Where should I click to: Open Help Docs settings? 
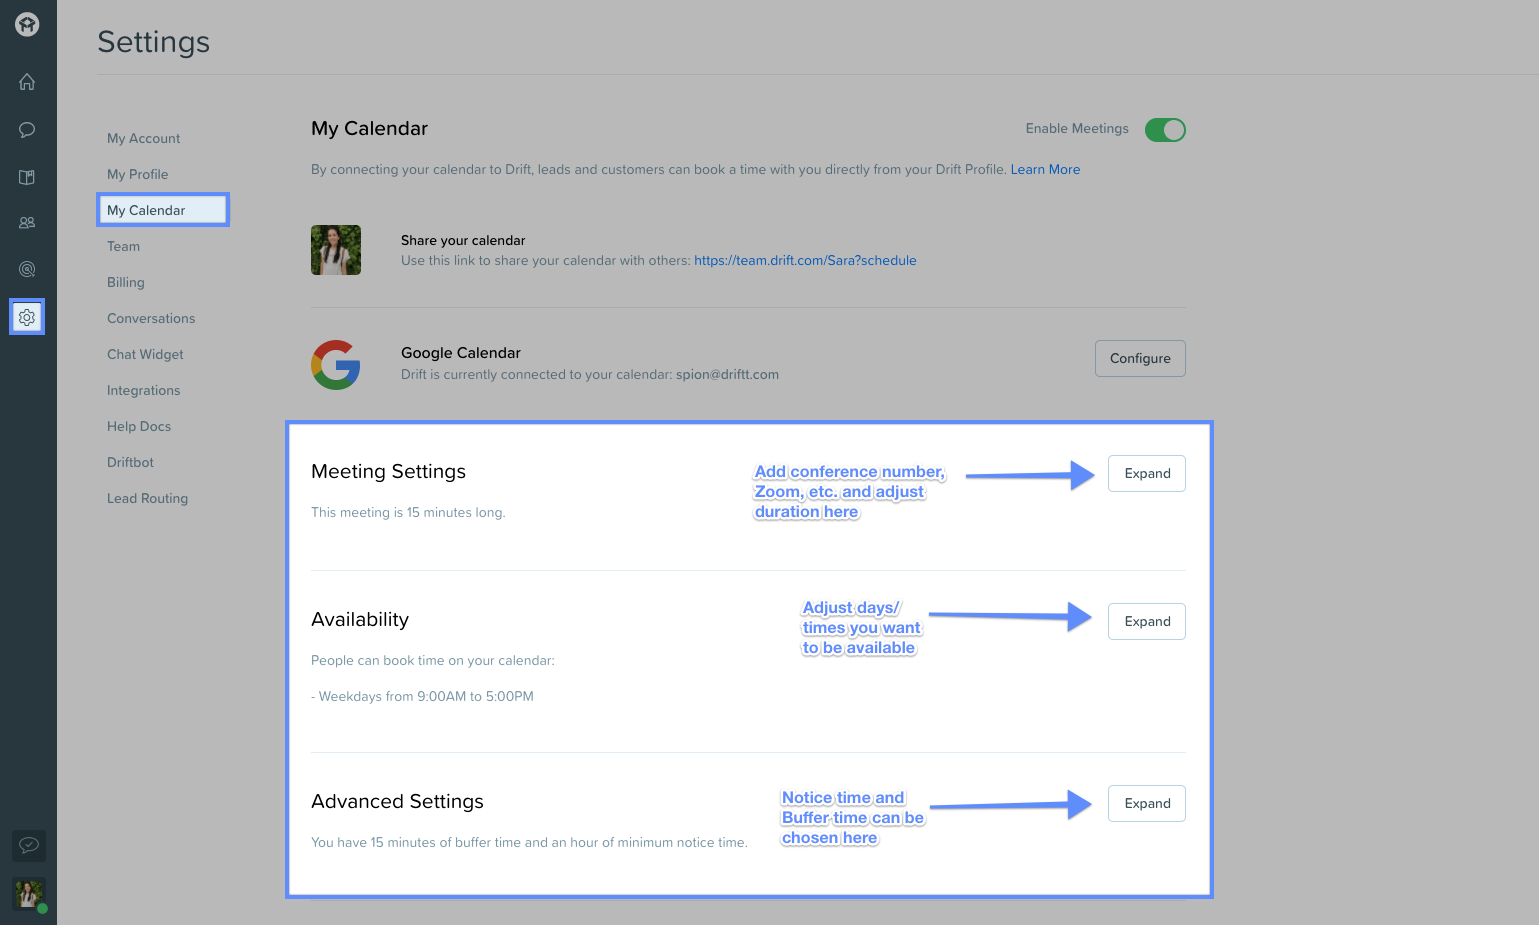tap(139, 427)
